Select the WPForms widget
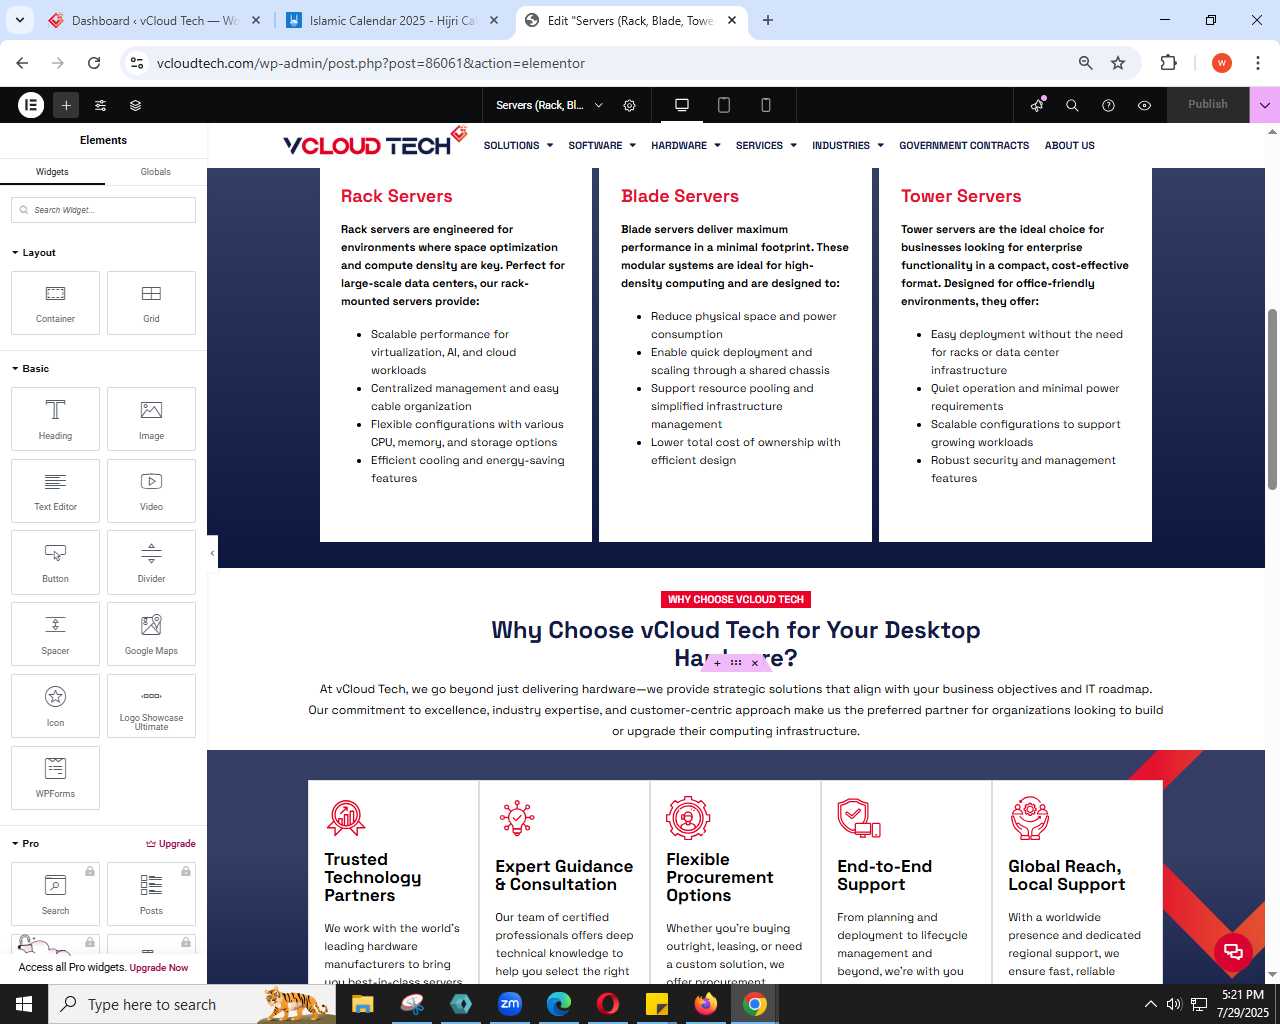Screen dimensions: 1280x1024 coord(55,778)
